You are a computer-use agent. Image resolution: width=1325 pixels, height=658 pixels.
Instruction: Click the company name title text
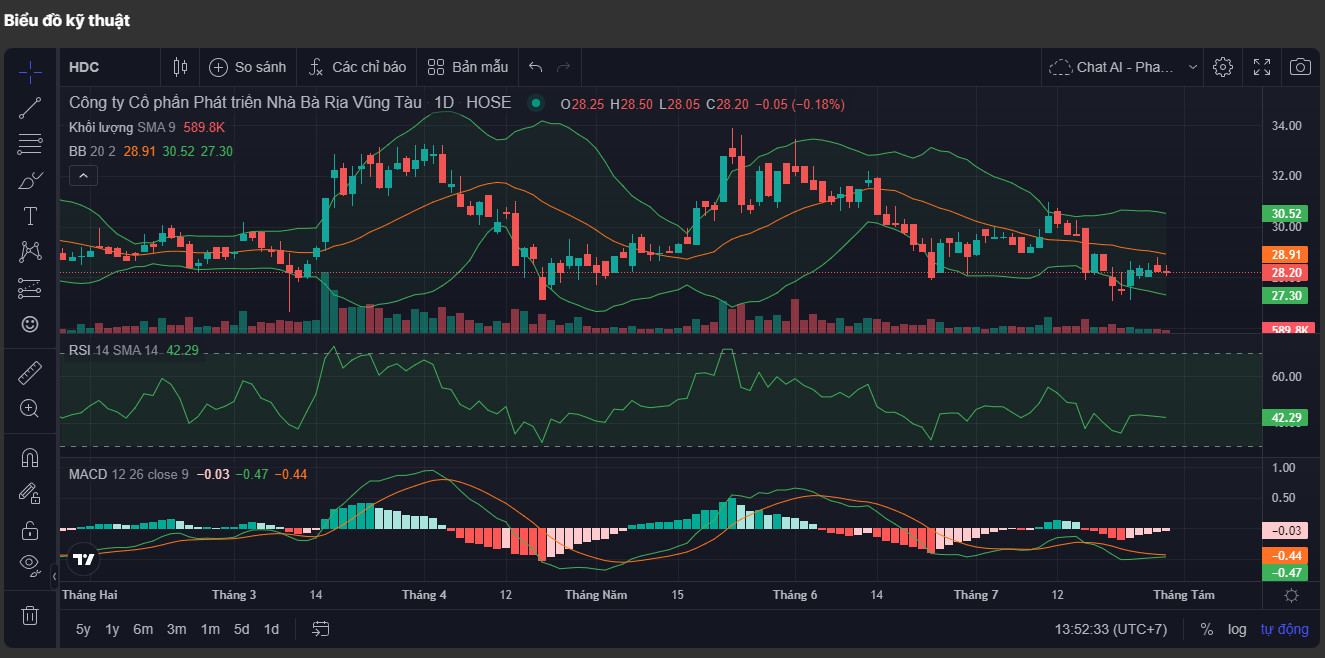click(x=247, y=103)
